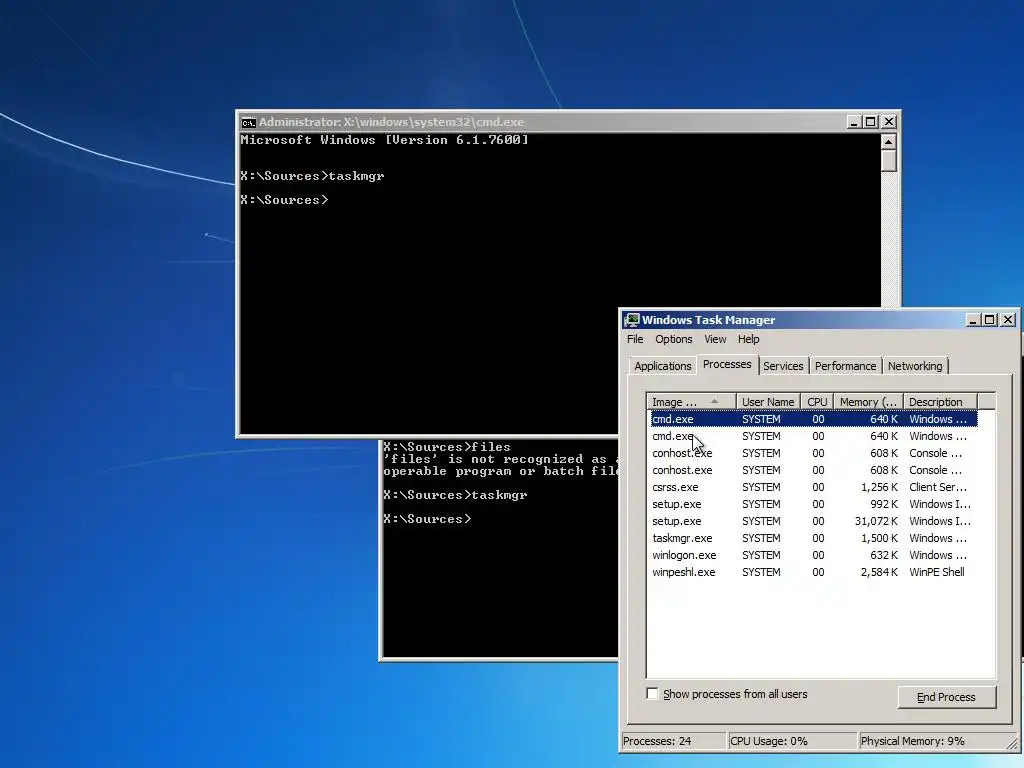Sort processes by Memory column header
1024x768 pixels.
click(x=868, y=402)
